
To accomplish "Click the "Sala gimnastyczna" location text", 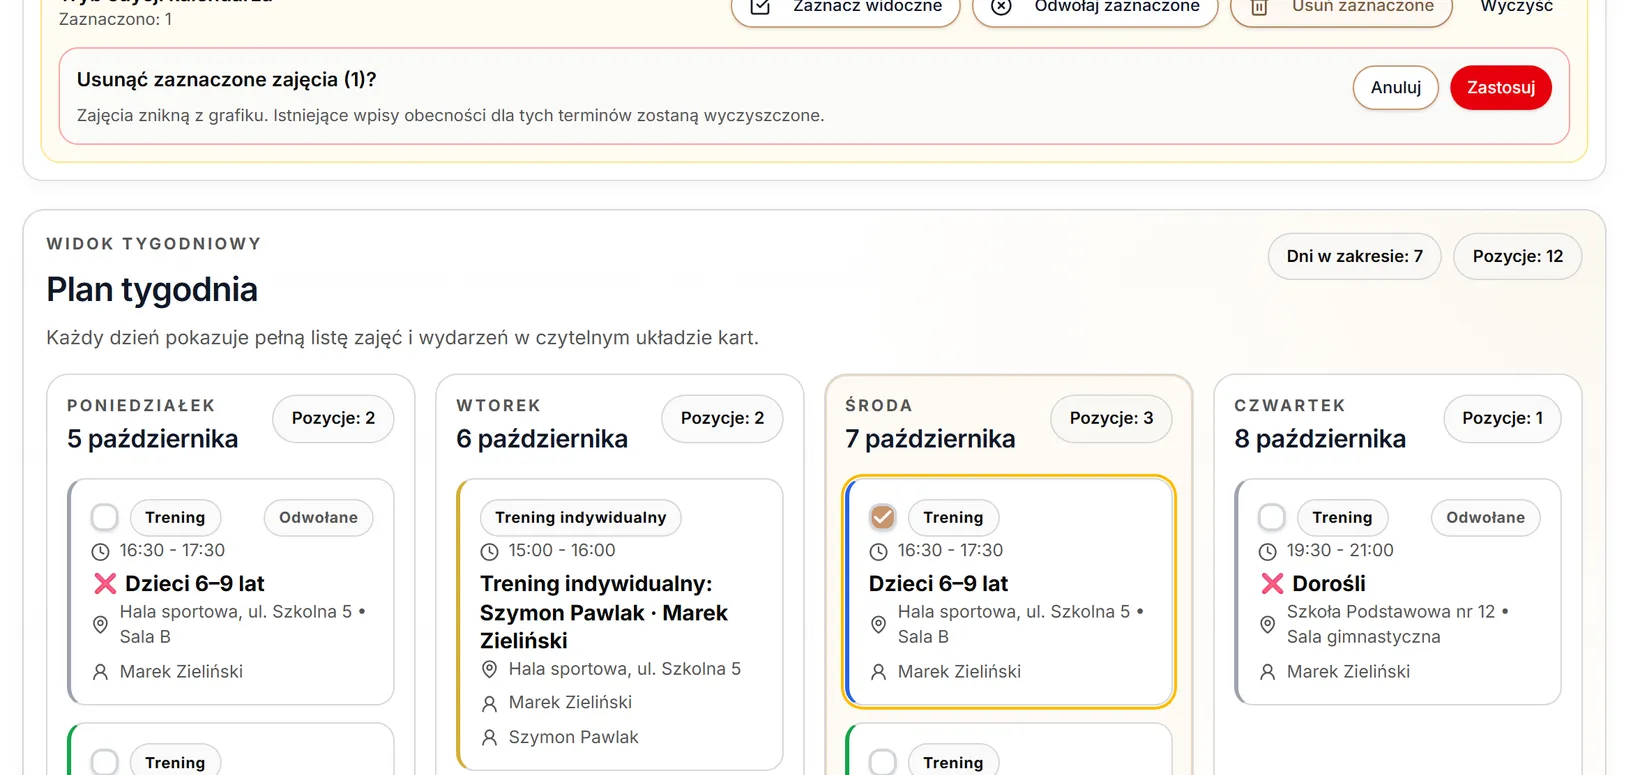I will (x=1363, y=637).
